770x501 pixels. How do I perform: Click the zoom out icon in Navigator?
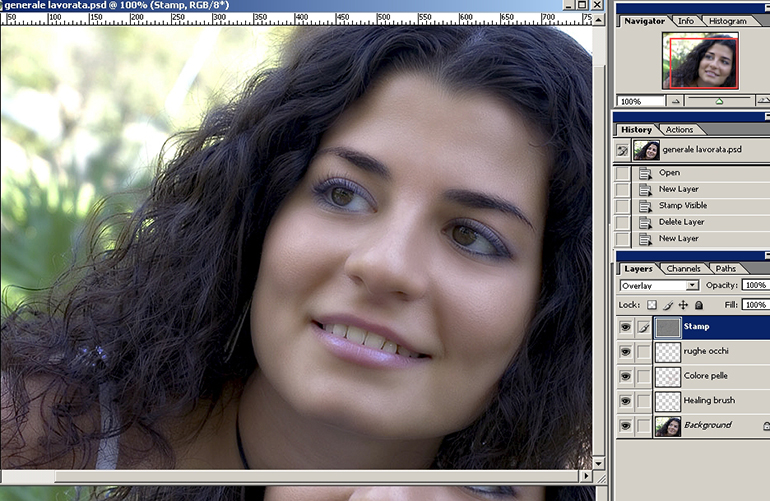676,101
